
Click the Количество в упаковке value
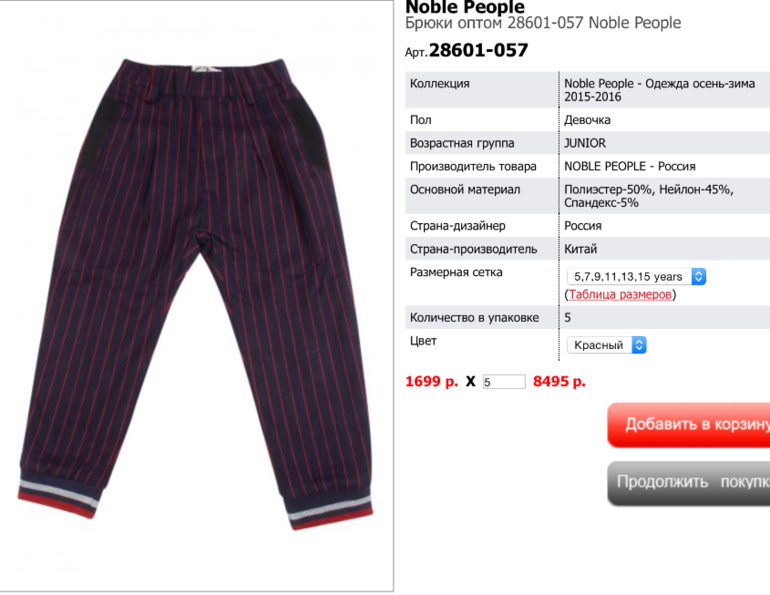(568, 318)
